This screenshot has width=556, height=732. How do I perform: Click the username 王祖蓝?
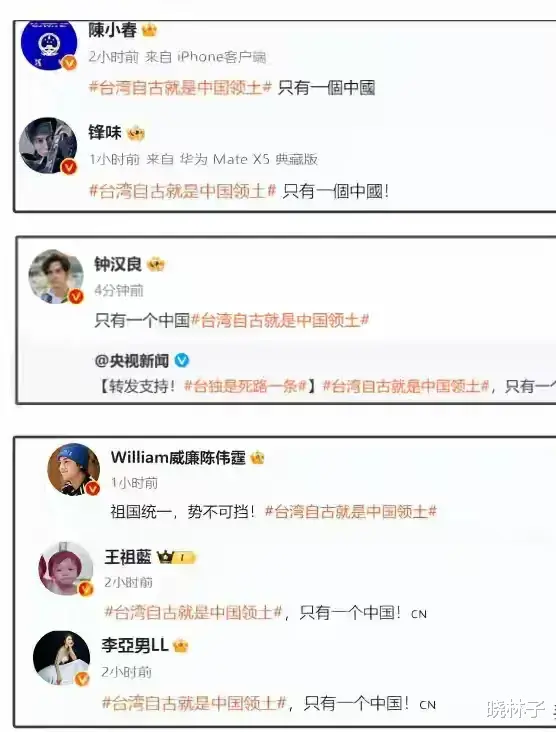pyautogui.click(x=128, y=557)
